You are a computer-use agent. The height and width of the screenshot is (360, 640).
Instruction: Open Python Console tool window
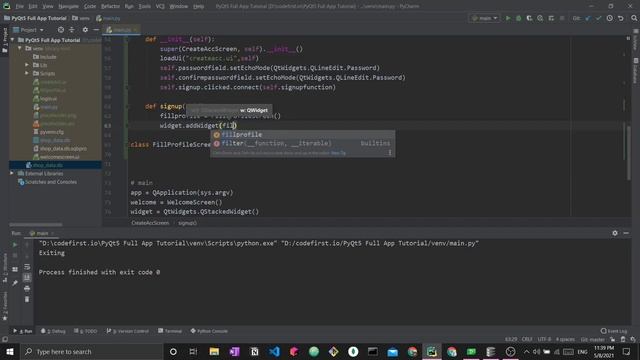[209, 331]
